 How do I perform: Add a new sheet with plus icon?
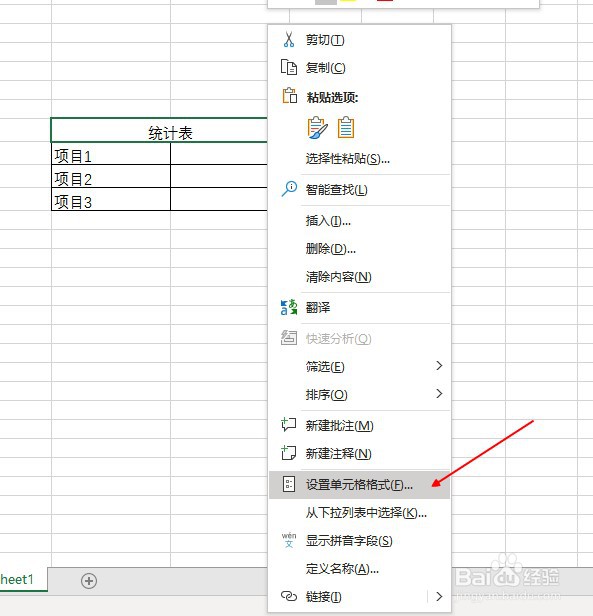tap(89, 581)
